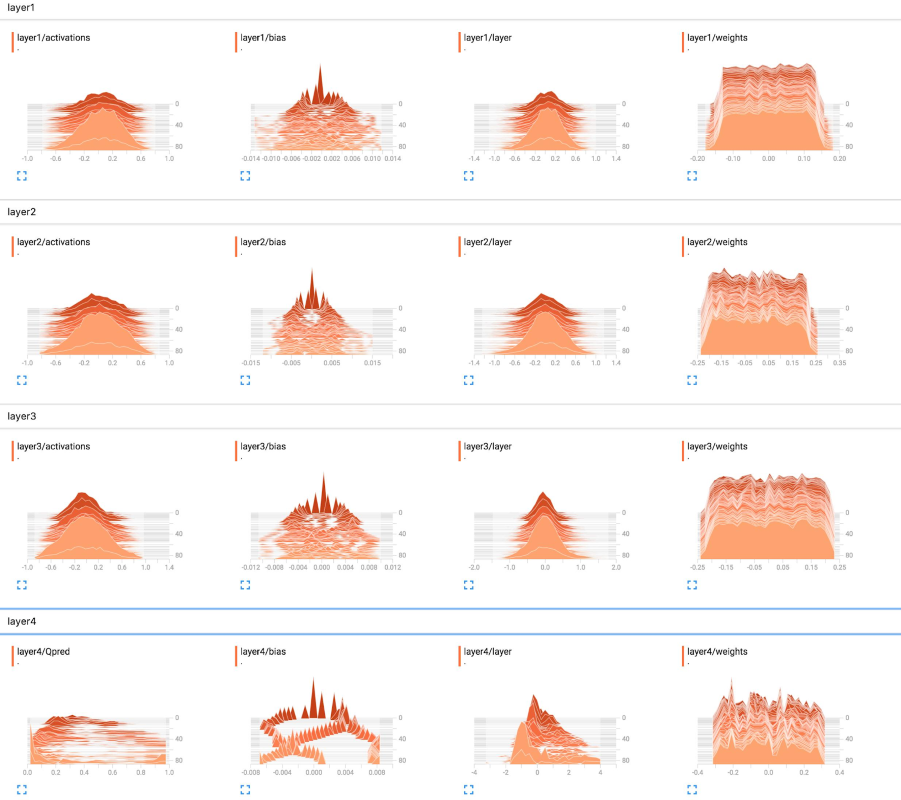901x800 pixels.
Task: Expand the layer1/weights chart to fullscreen
Action: coord(691,175)
